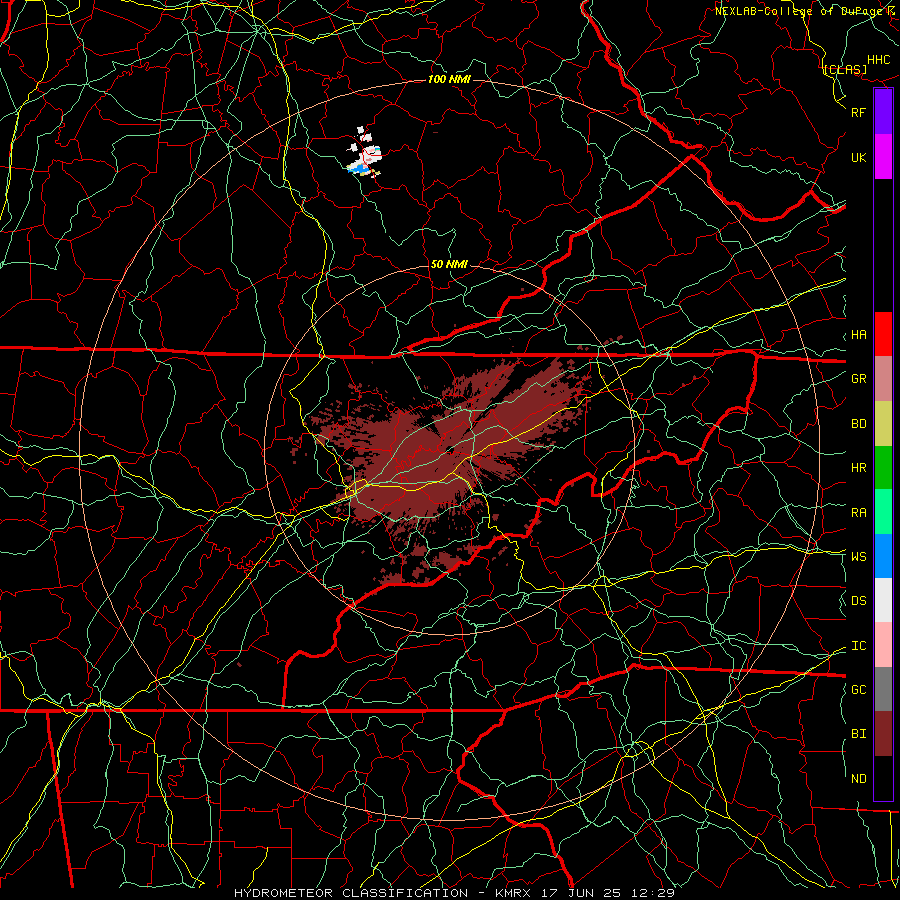Click the DS legend label

[859, 601]
